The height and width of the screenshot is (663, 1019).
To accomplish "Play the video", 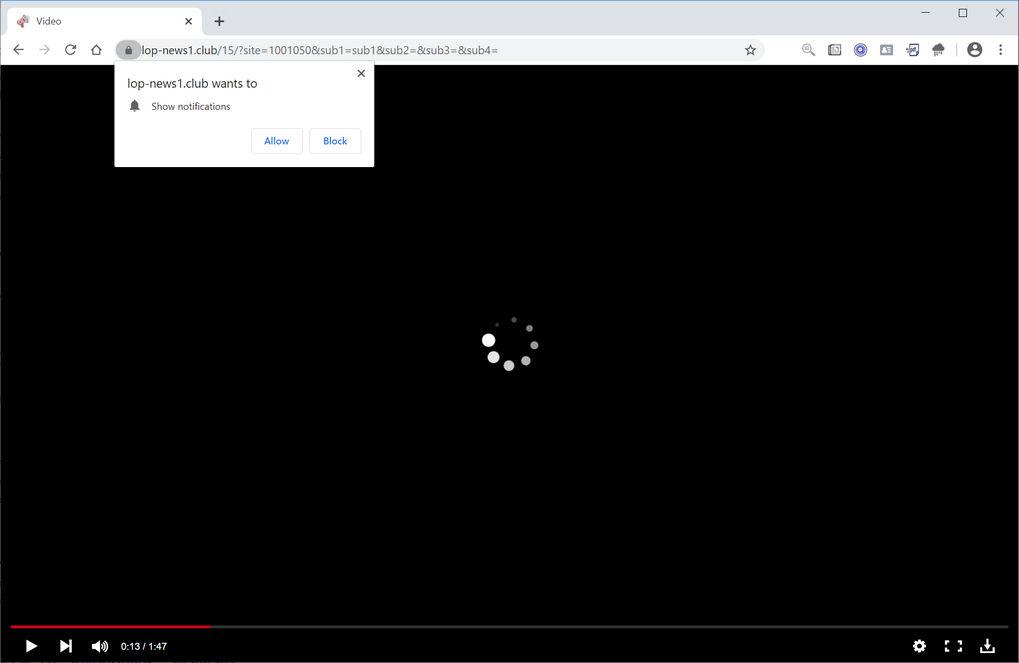I will [30, 646].
